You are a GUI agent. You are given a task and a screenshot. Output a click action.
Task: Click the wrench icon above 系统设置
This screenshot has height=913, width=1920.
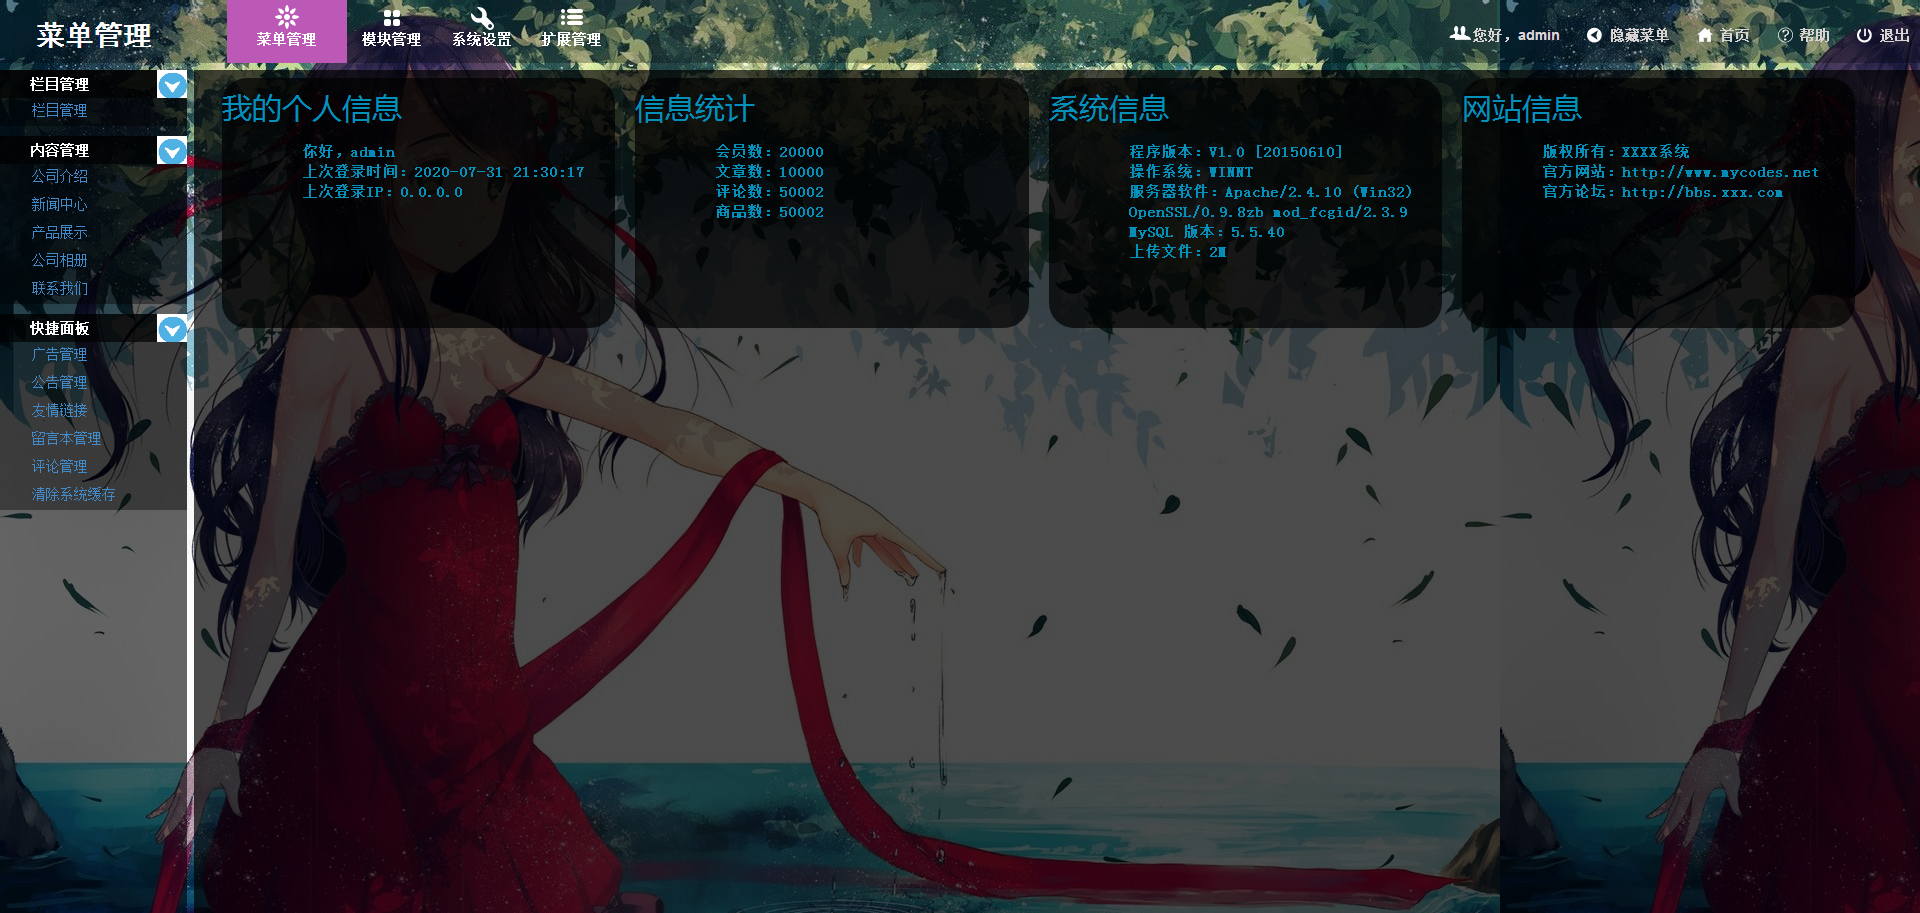click(x=482, y=18)
